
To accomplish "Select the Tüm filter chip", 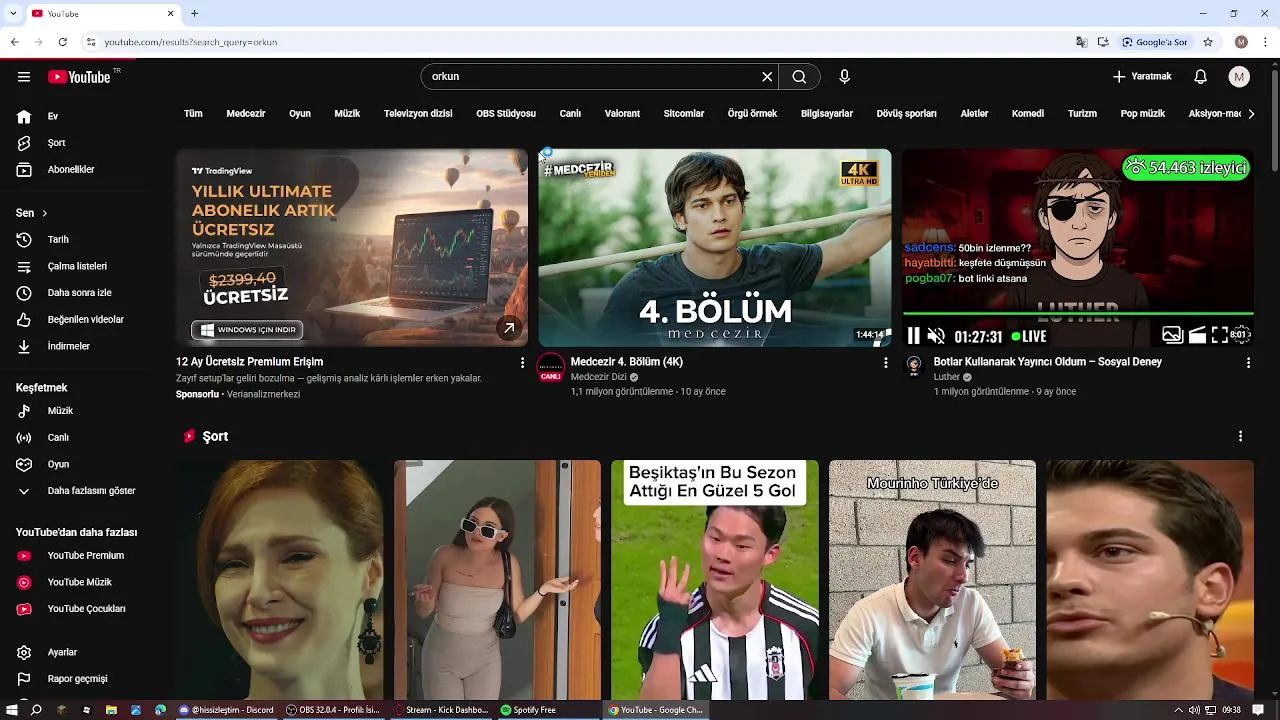I will tap(193, 114).
